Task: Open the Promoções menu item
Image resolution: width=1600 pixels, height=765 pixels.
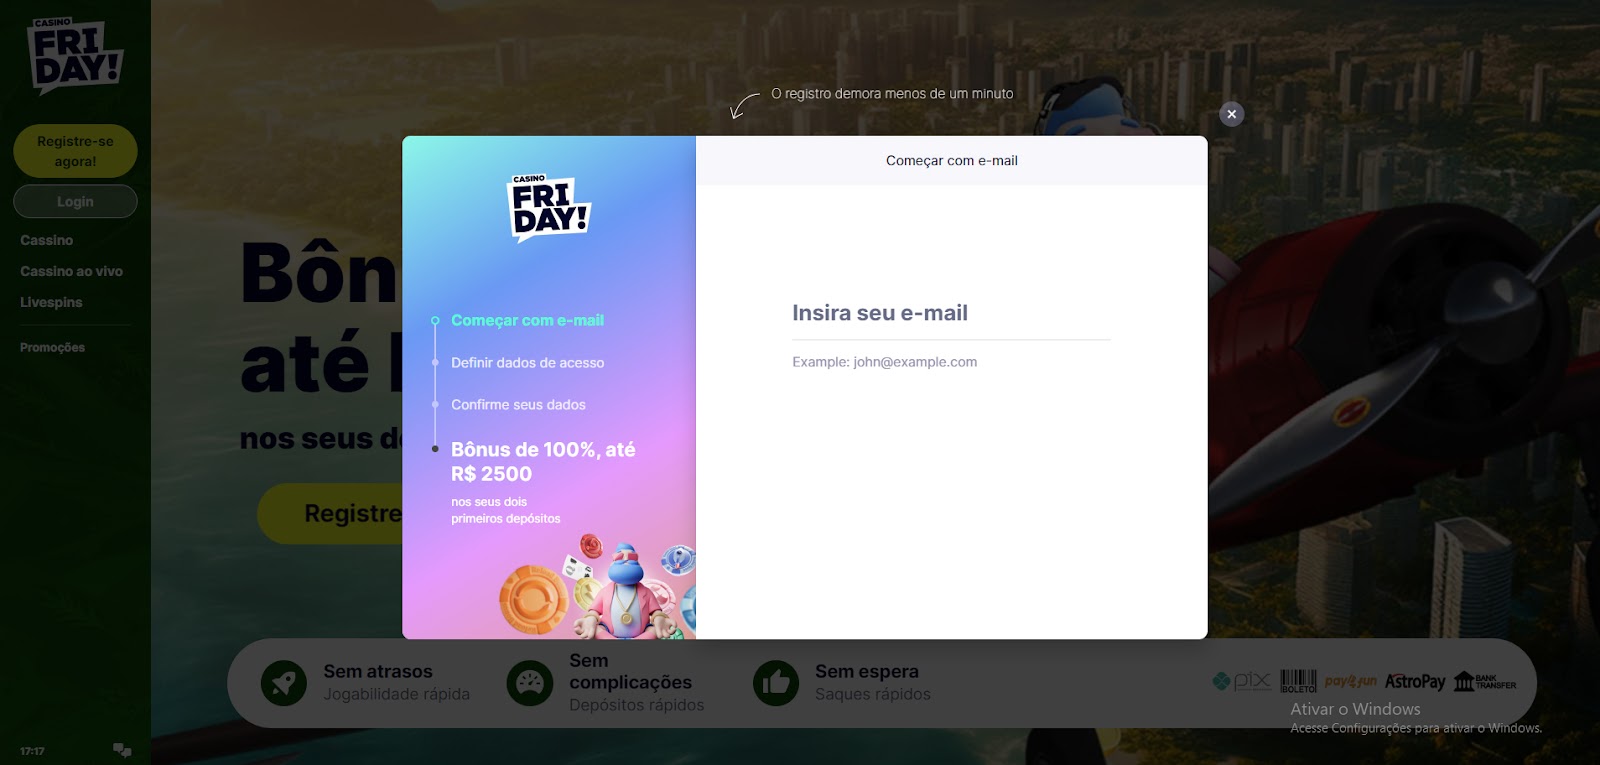Action: click(52, 347)
